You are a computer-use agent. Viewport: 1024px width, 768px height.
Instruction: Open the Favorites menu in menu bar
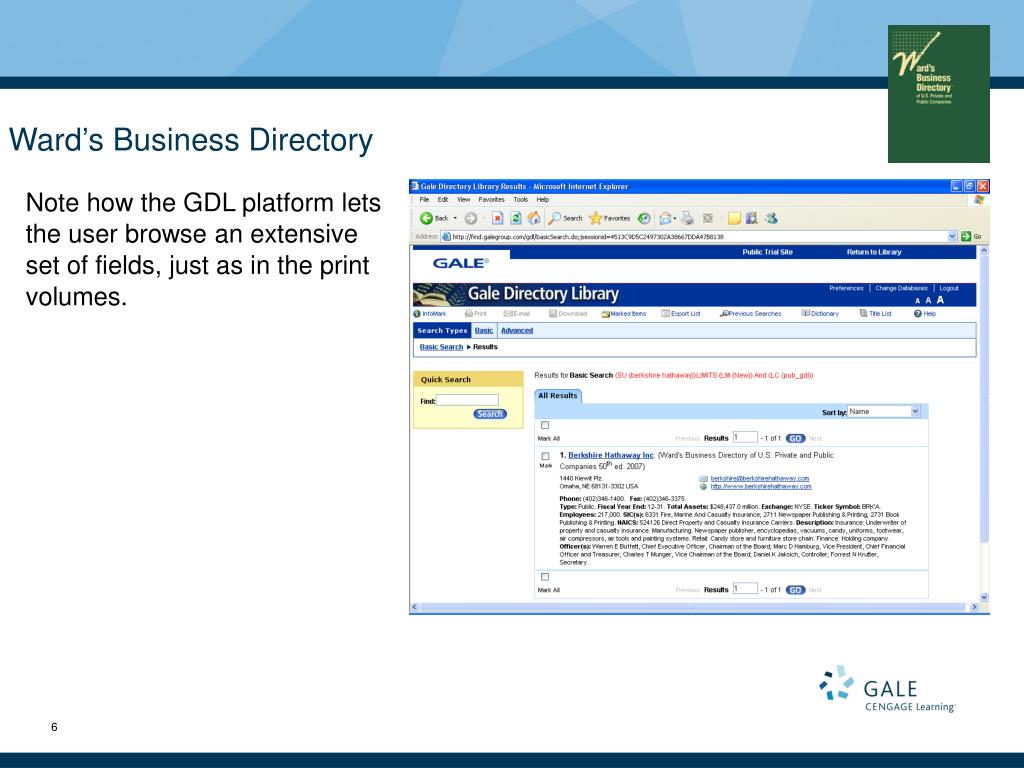(491, 200)
